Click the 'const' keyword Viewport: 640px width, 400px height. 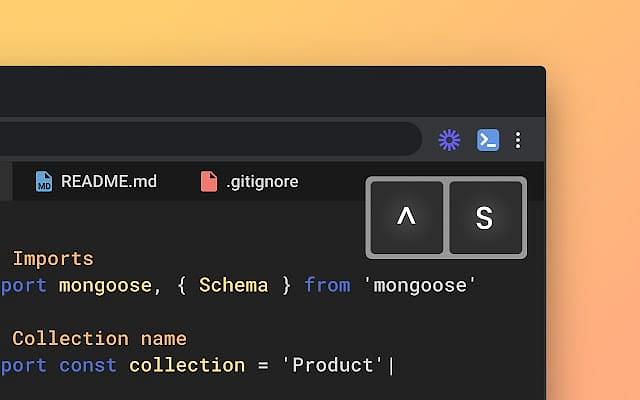[88, 365]
